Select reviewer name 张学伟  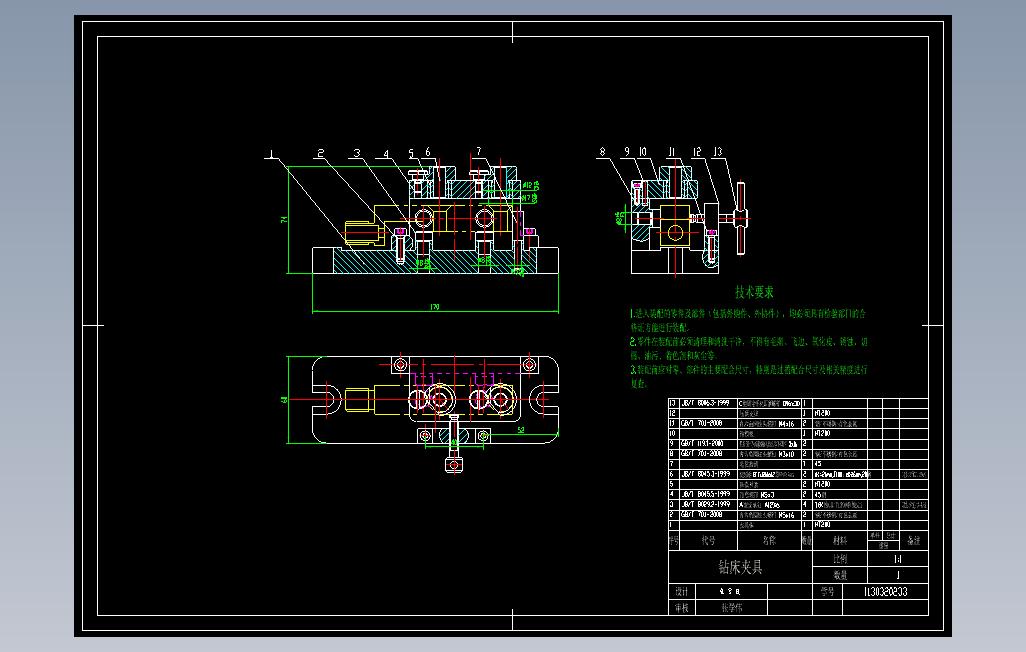pos(732,608)
